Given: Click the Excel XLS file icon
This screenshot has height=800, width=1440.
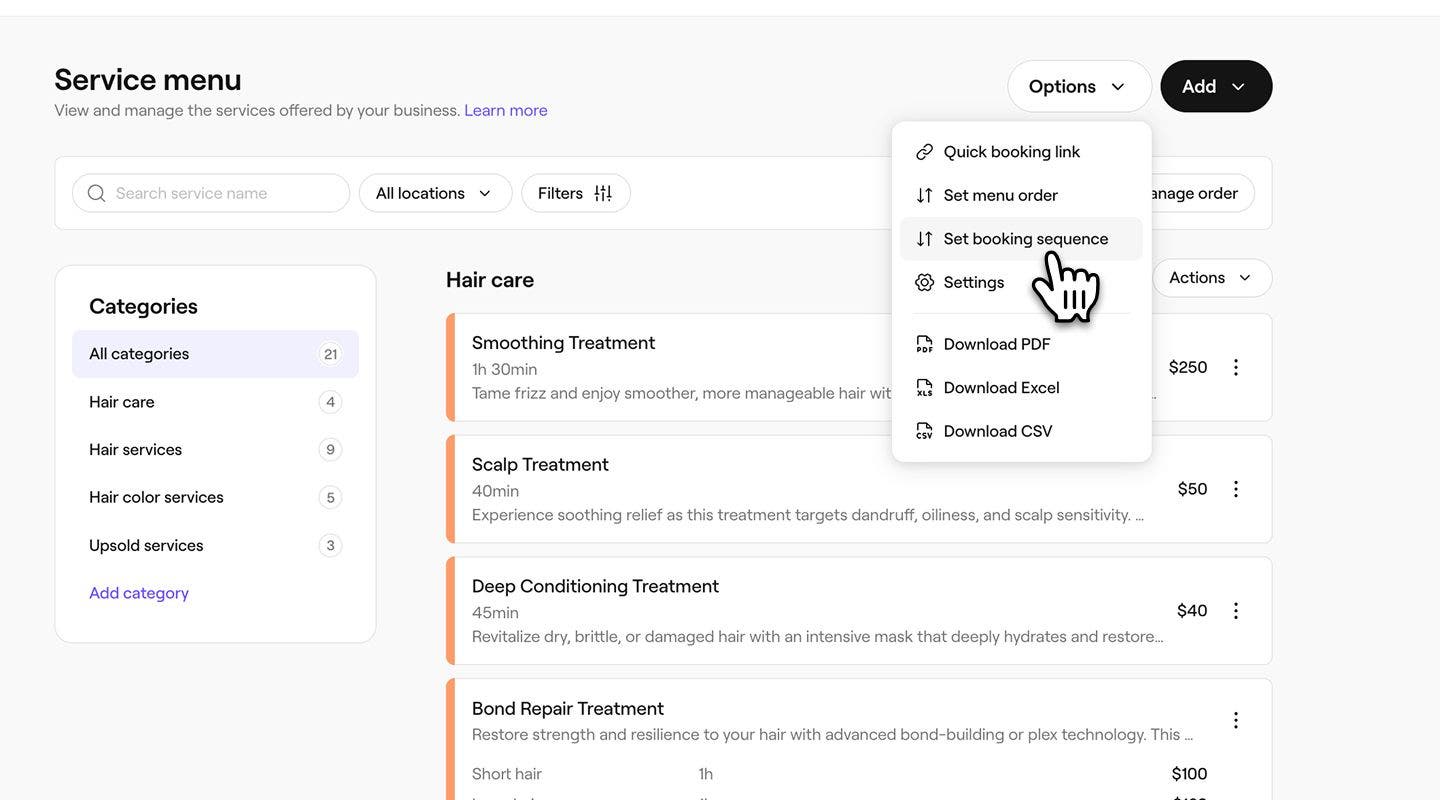Looking at the screenshot, I should pos(924,388).
